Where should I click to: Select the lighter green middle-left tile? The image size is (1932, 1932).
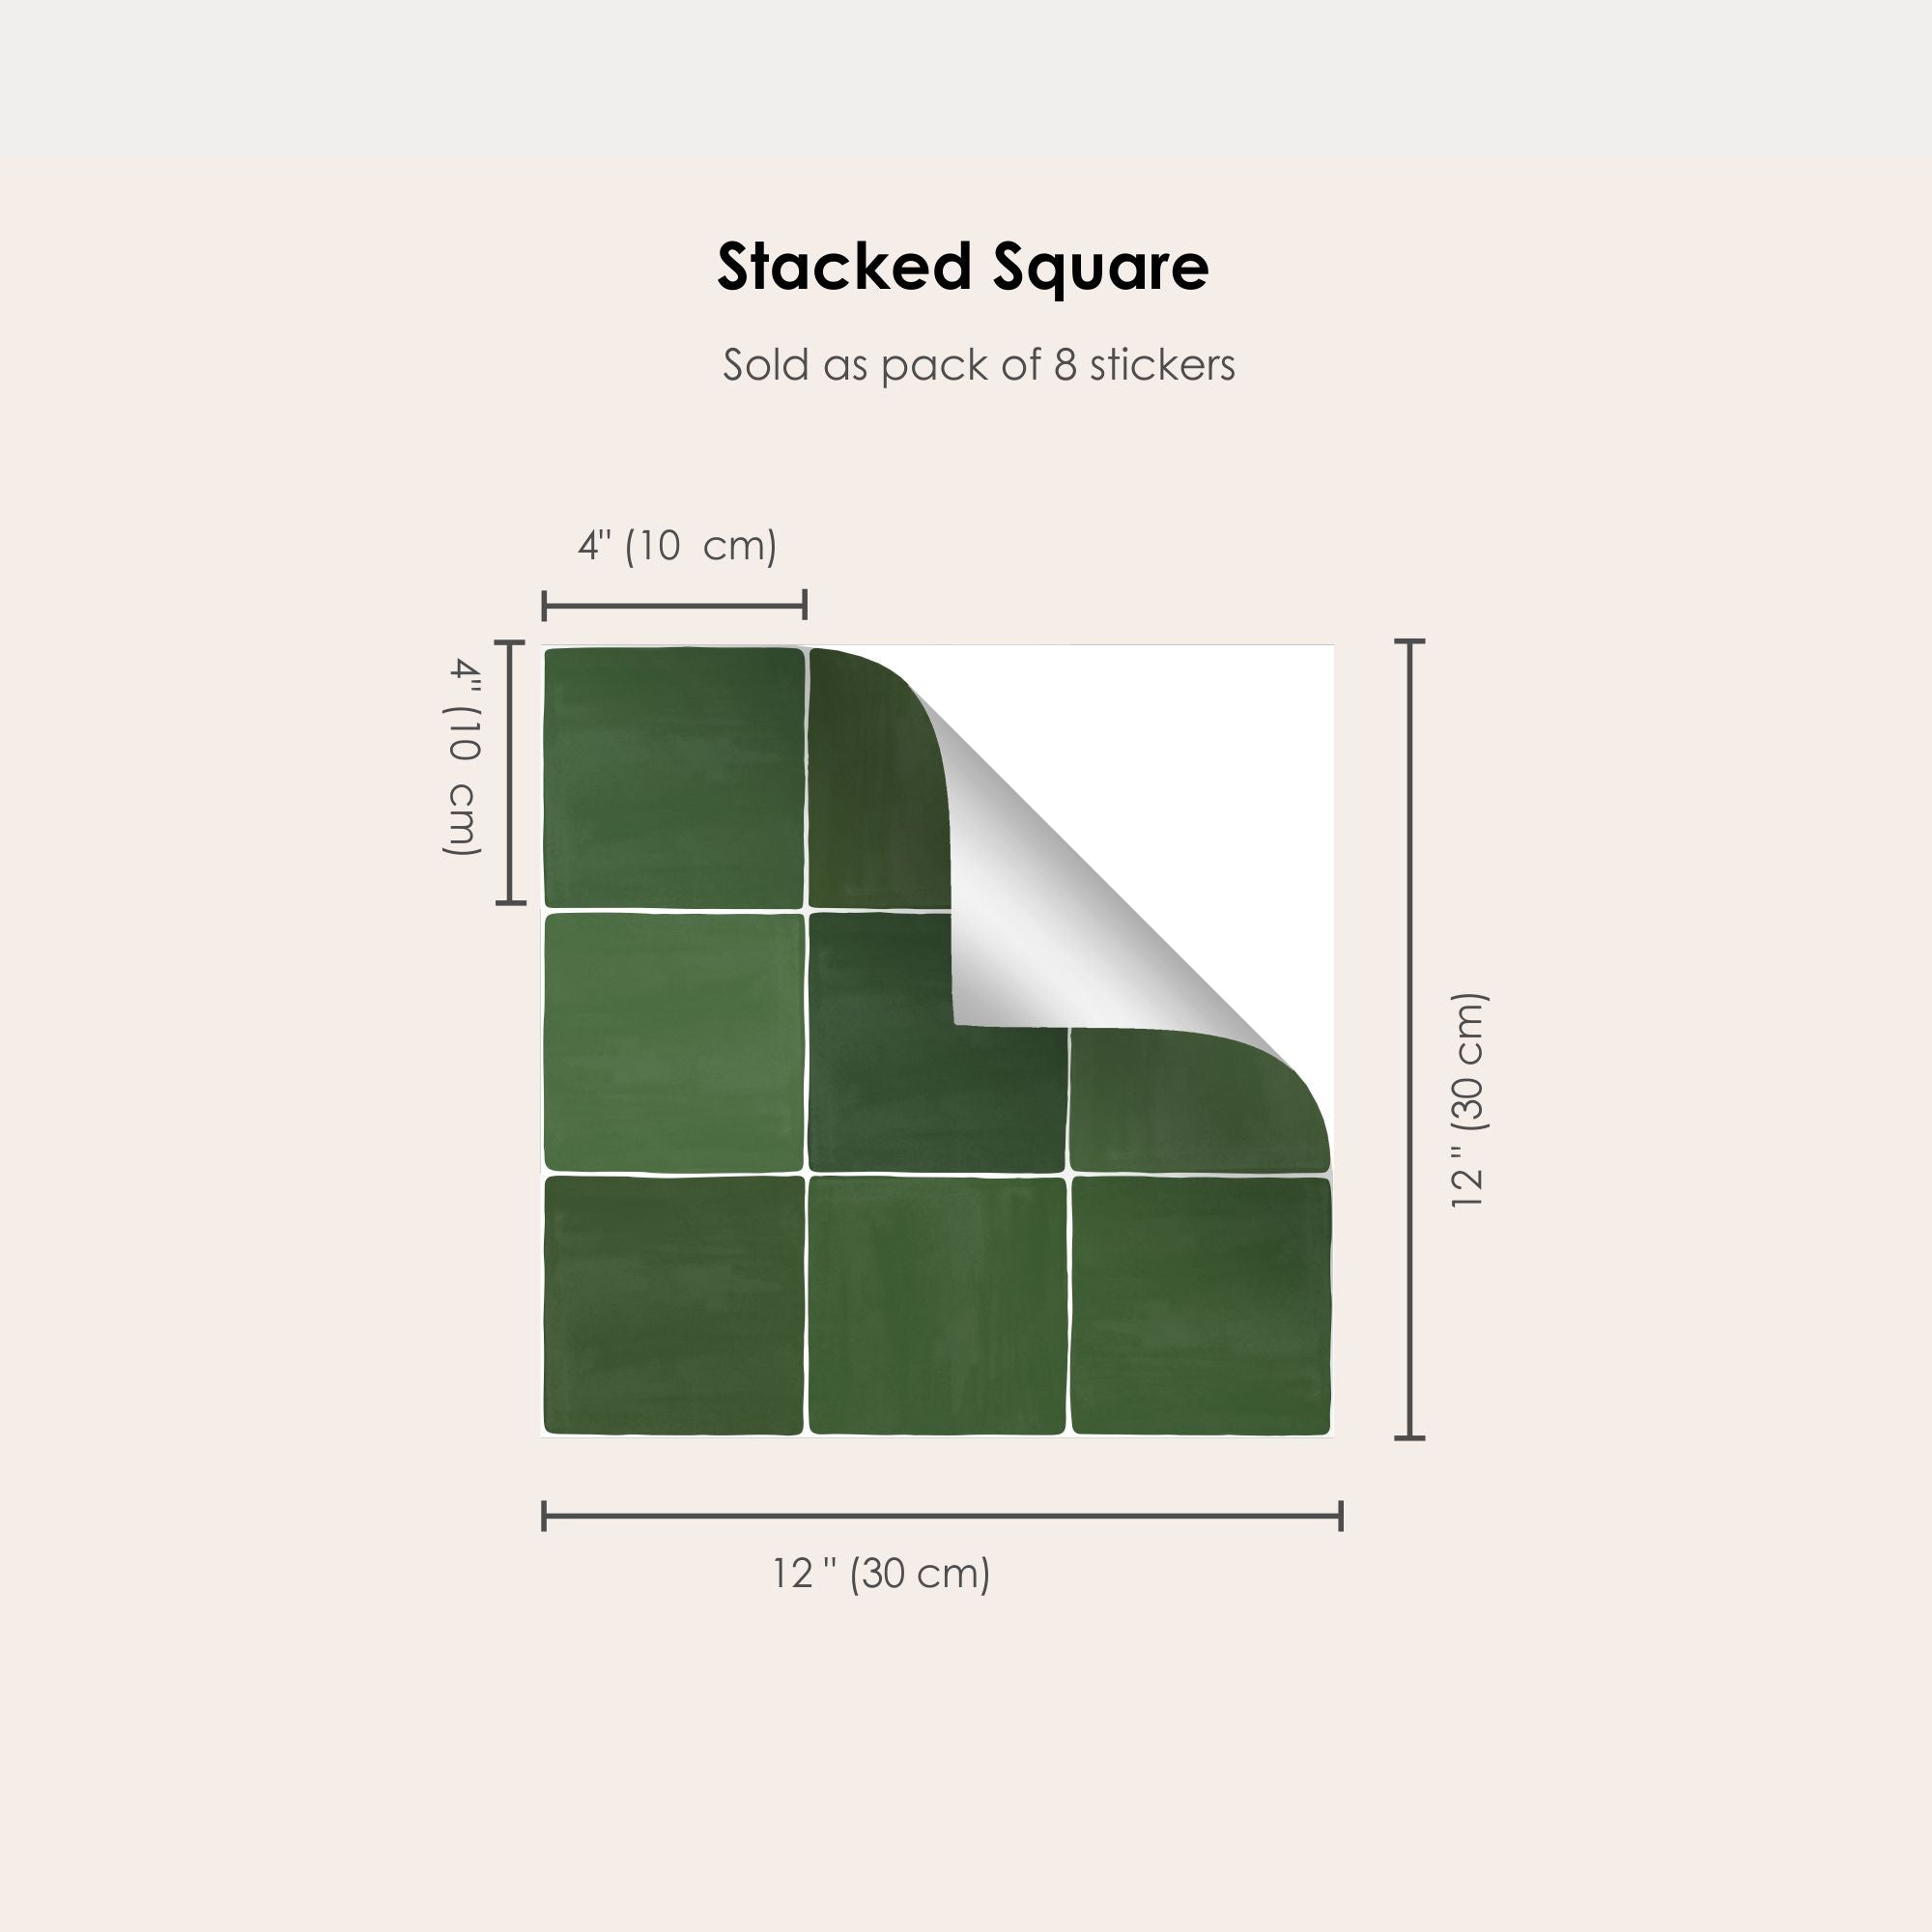click(673, 1042)
